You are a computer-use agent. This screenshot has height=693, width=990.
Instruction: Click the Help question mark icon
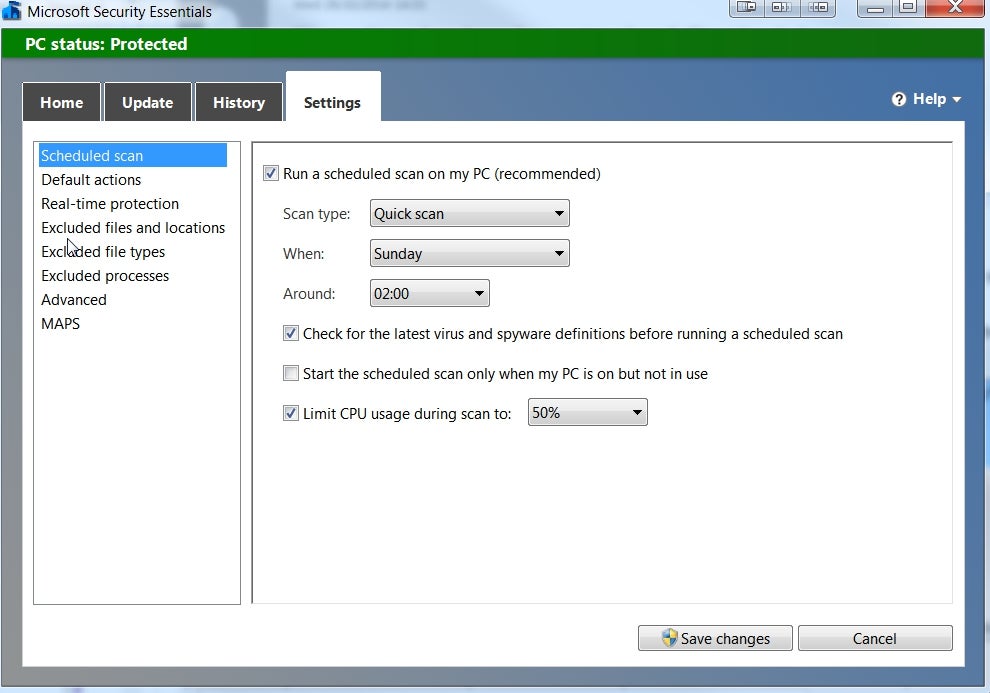[x=898, y=100]
